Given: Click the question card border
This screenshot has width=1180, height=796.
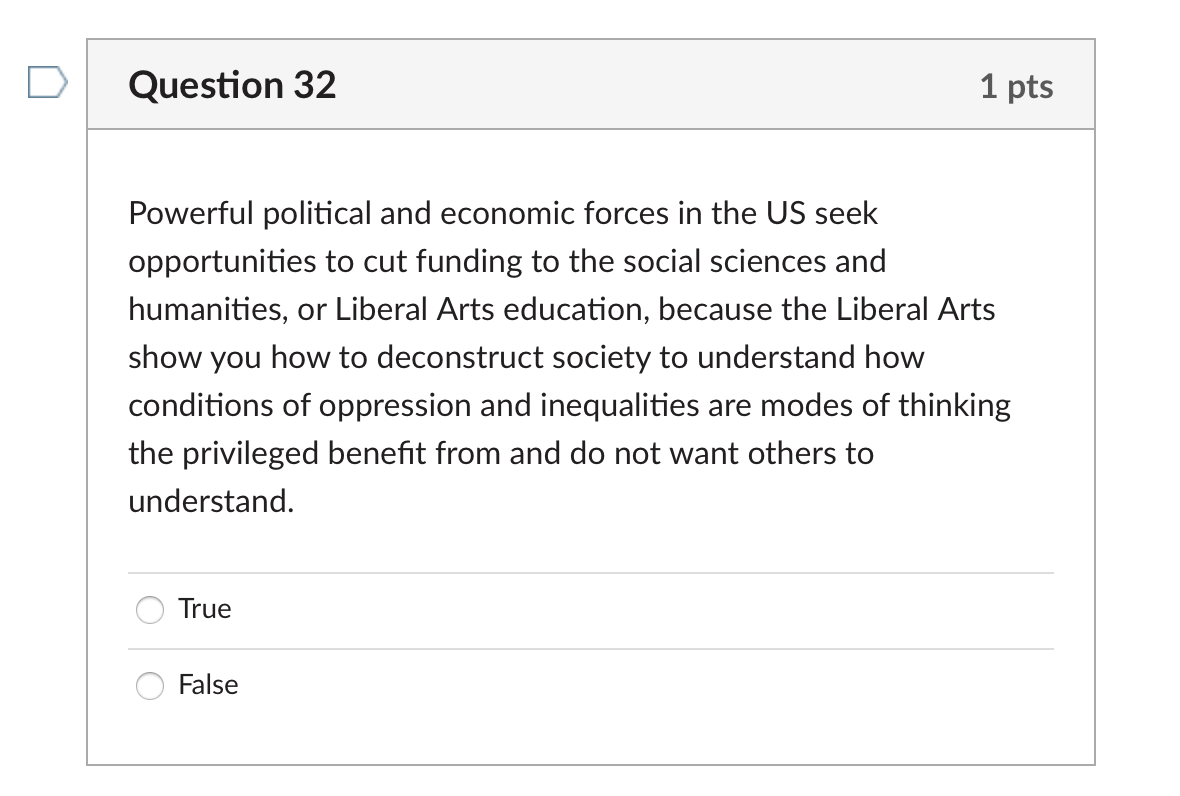Looking at the screenshot, I should click(88, 400).
